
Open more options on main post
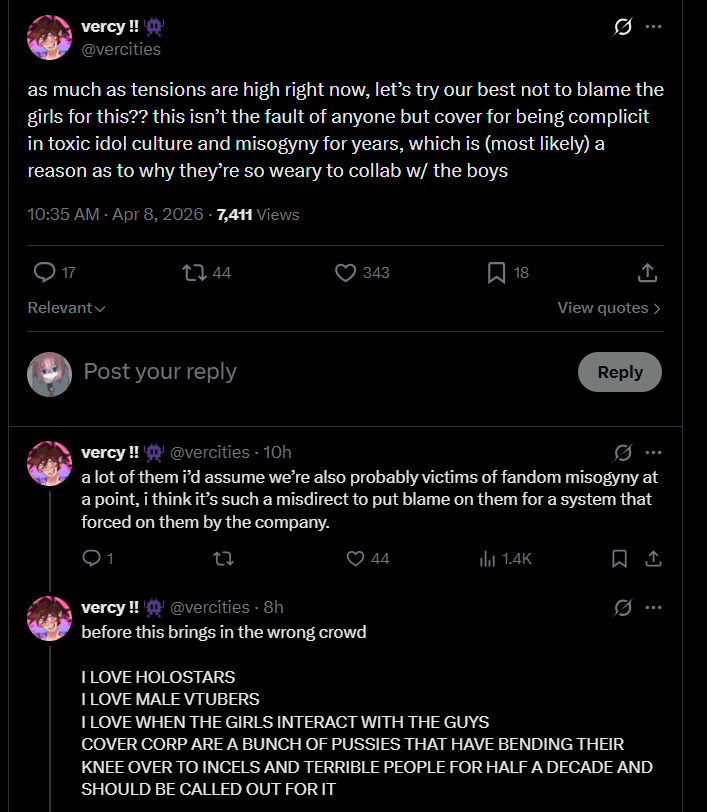tap(653, 27)
